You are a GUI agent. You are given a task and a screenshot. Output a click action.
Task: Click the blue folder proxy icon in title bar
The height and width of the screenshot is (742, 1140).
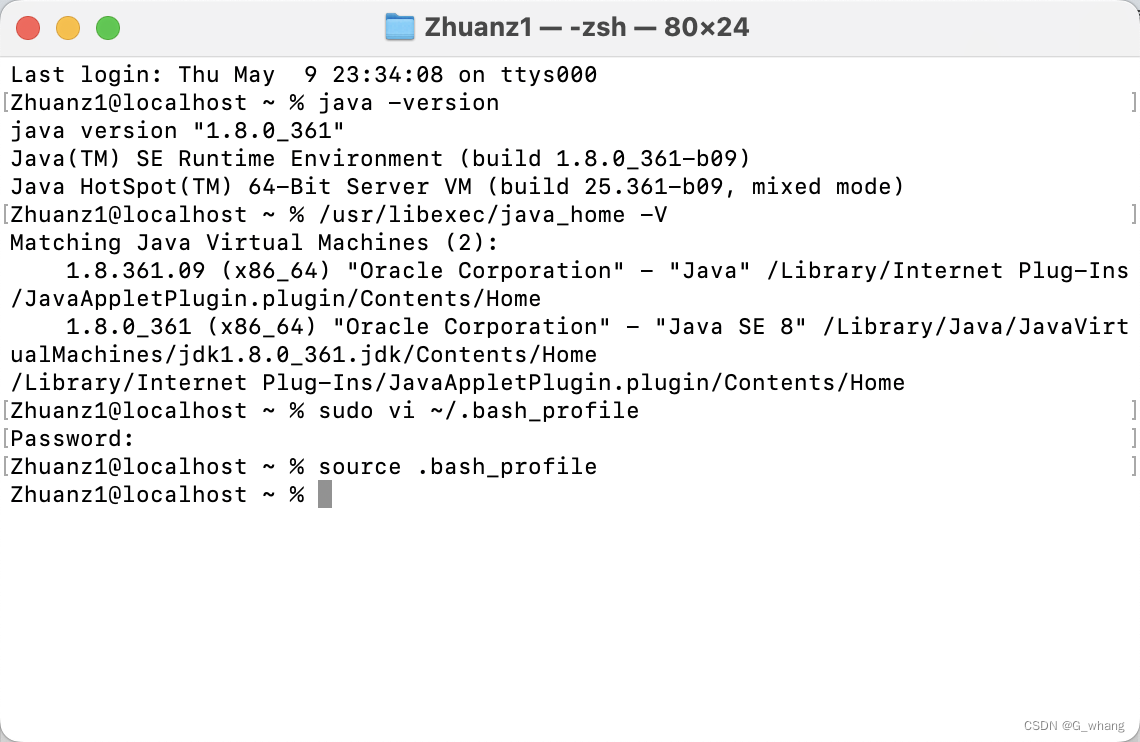(x=399, y=26)
